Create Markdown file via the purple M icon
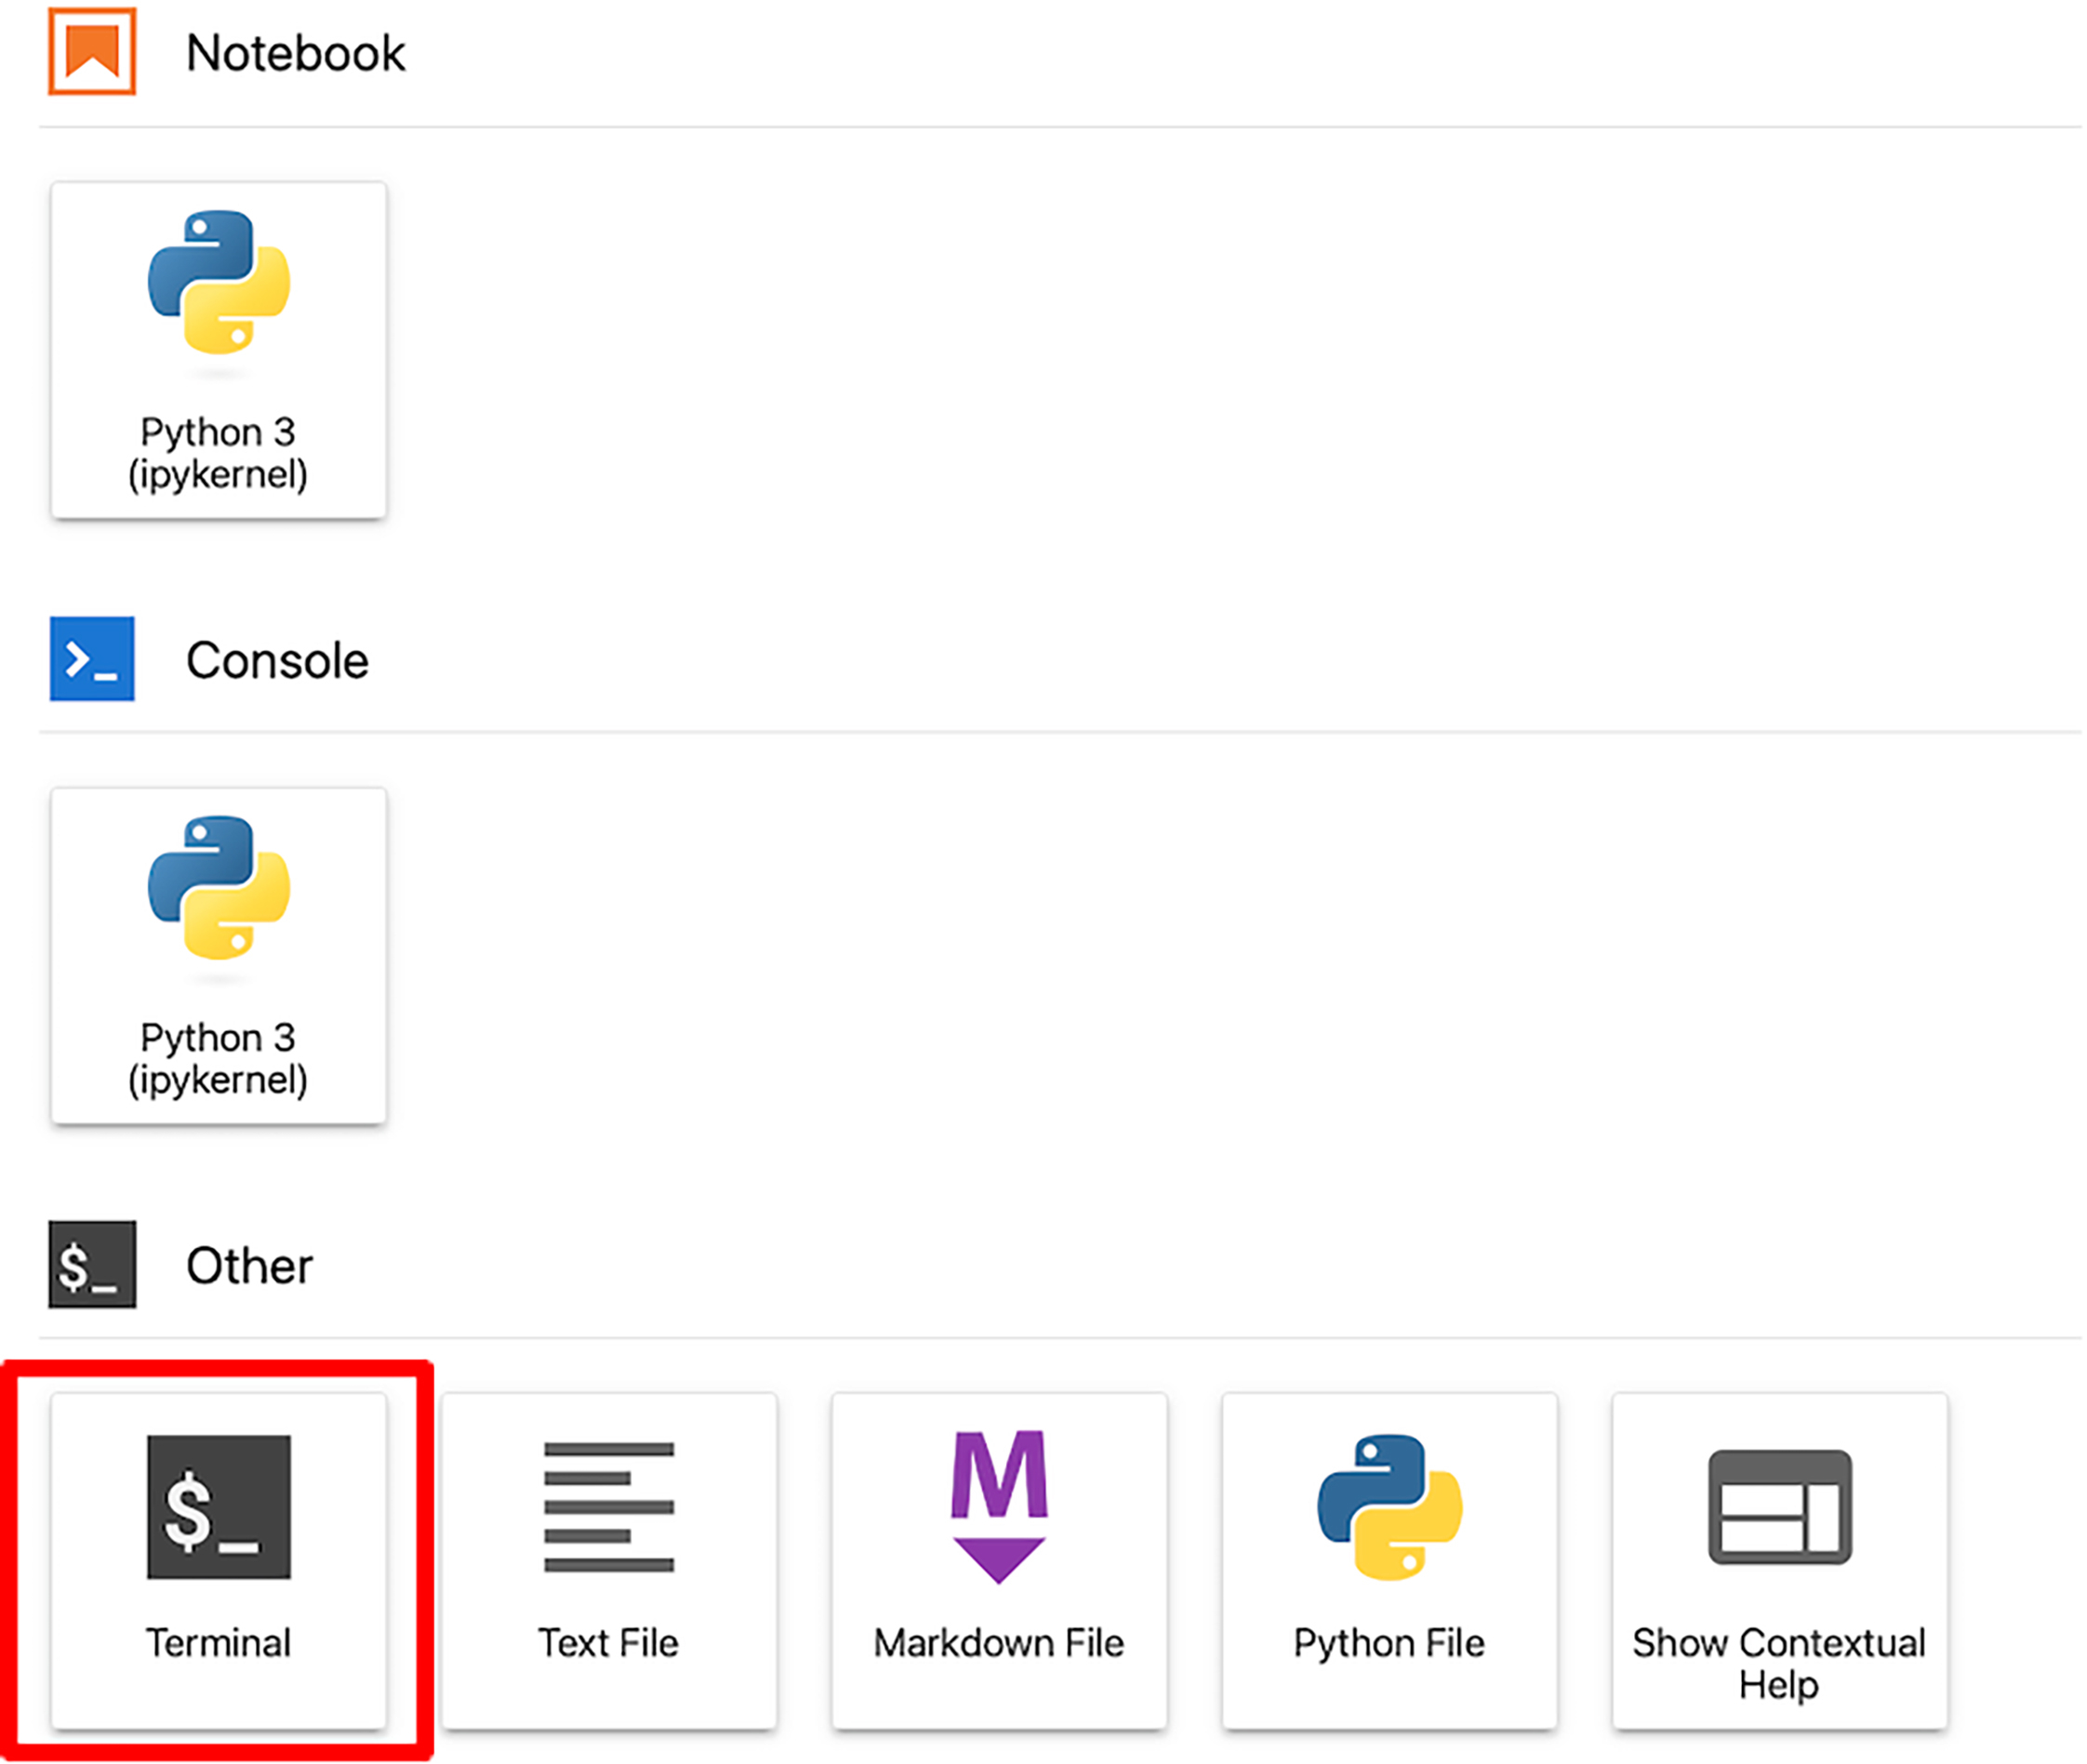This screenshot has width=2087, height=1764. (x=999, y=1507)
